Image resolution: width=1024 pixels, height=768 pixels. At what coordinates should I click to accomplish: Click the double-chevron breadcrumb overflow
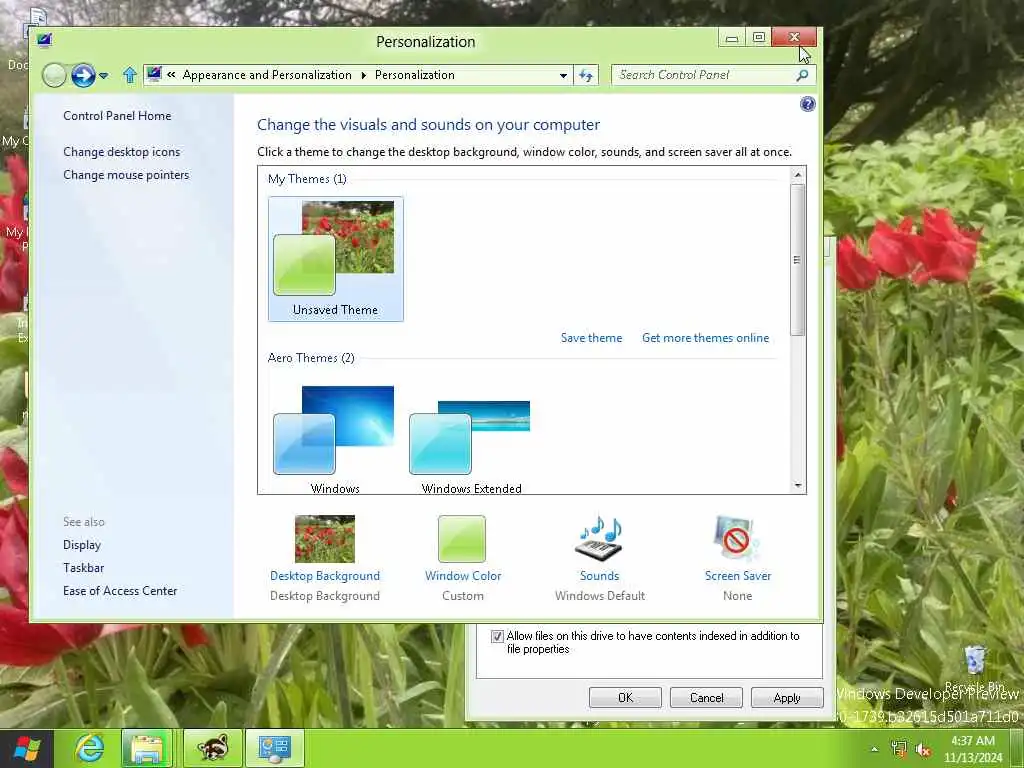coord(171,75)
